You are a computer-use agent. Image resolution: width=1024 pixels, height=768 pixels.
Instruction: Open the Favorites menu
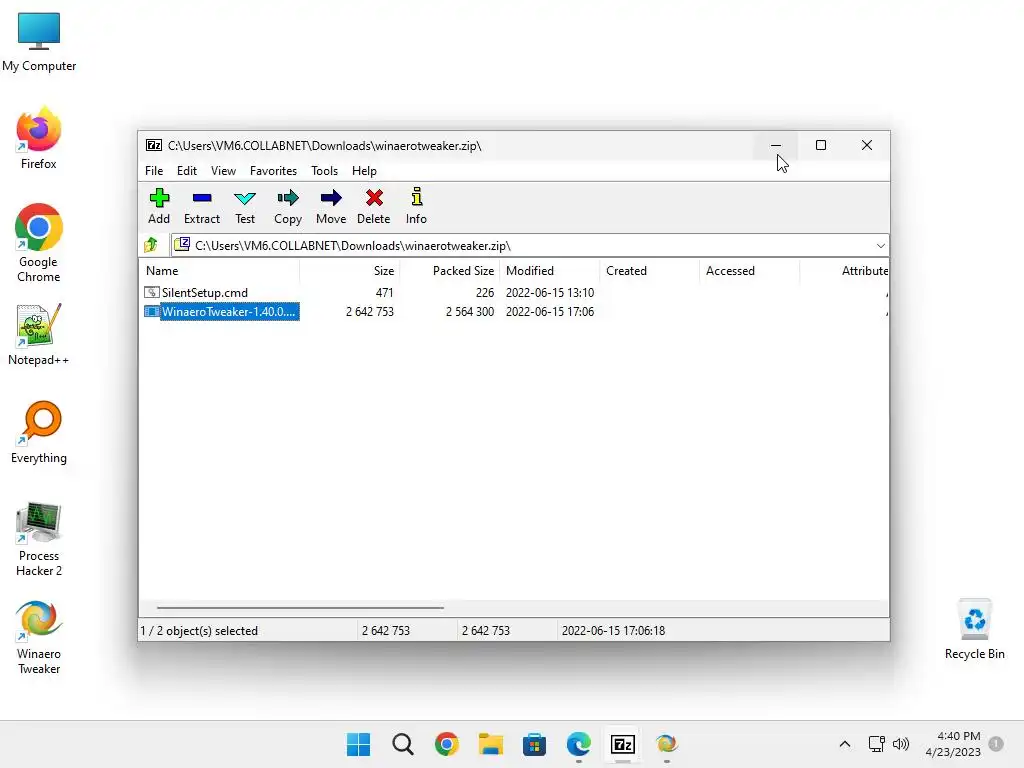coord(273,170)
